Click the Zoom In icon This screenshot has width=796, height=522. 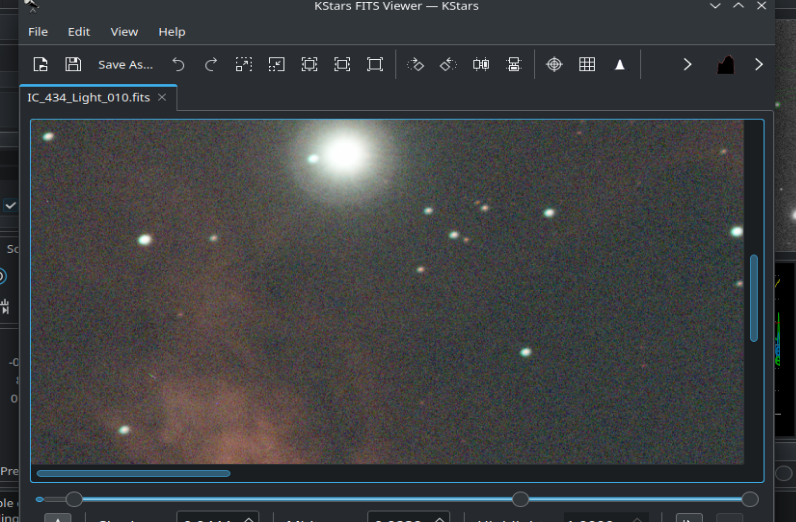click(x=244, y=64)
